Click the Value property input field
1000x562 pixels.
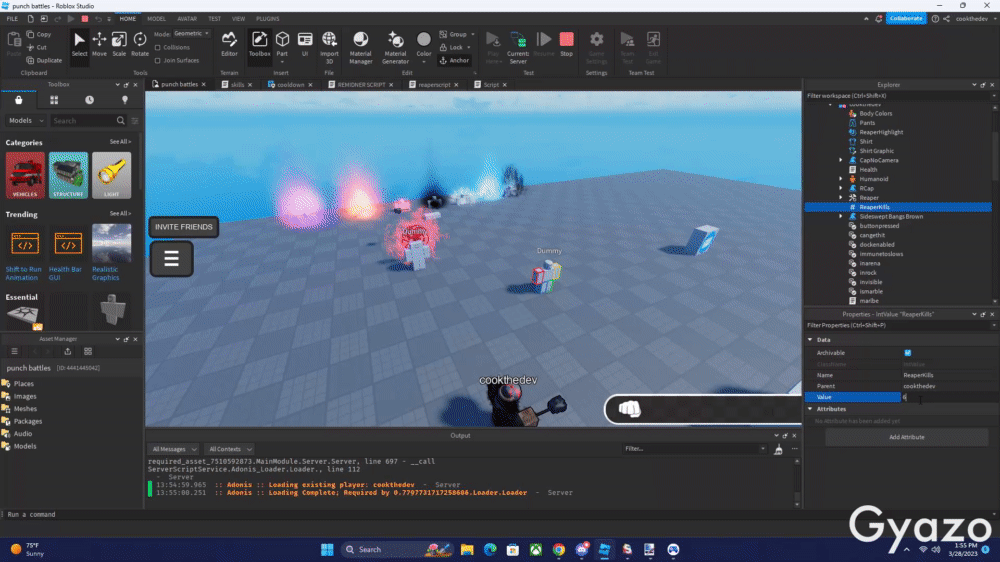coord(947,397)
